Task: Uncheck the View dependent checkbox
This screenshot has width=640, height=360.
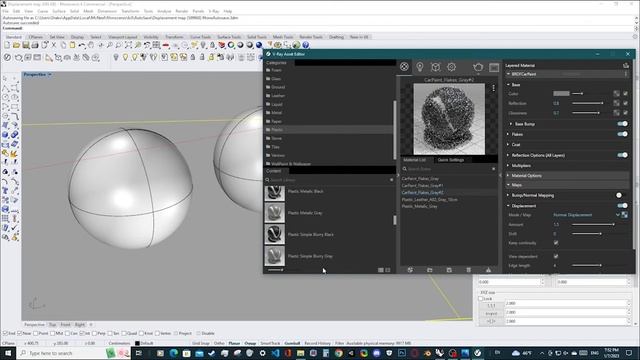Action: click(x=556, y=256)
